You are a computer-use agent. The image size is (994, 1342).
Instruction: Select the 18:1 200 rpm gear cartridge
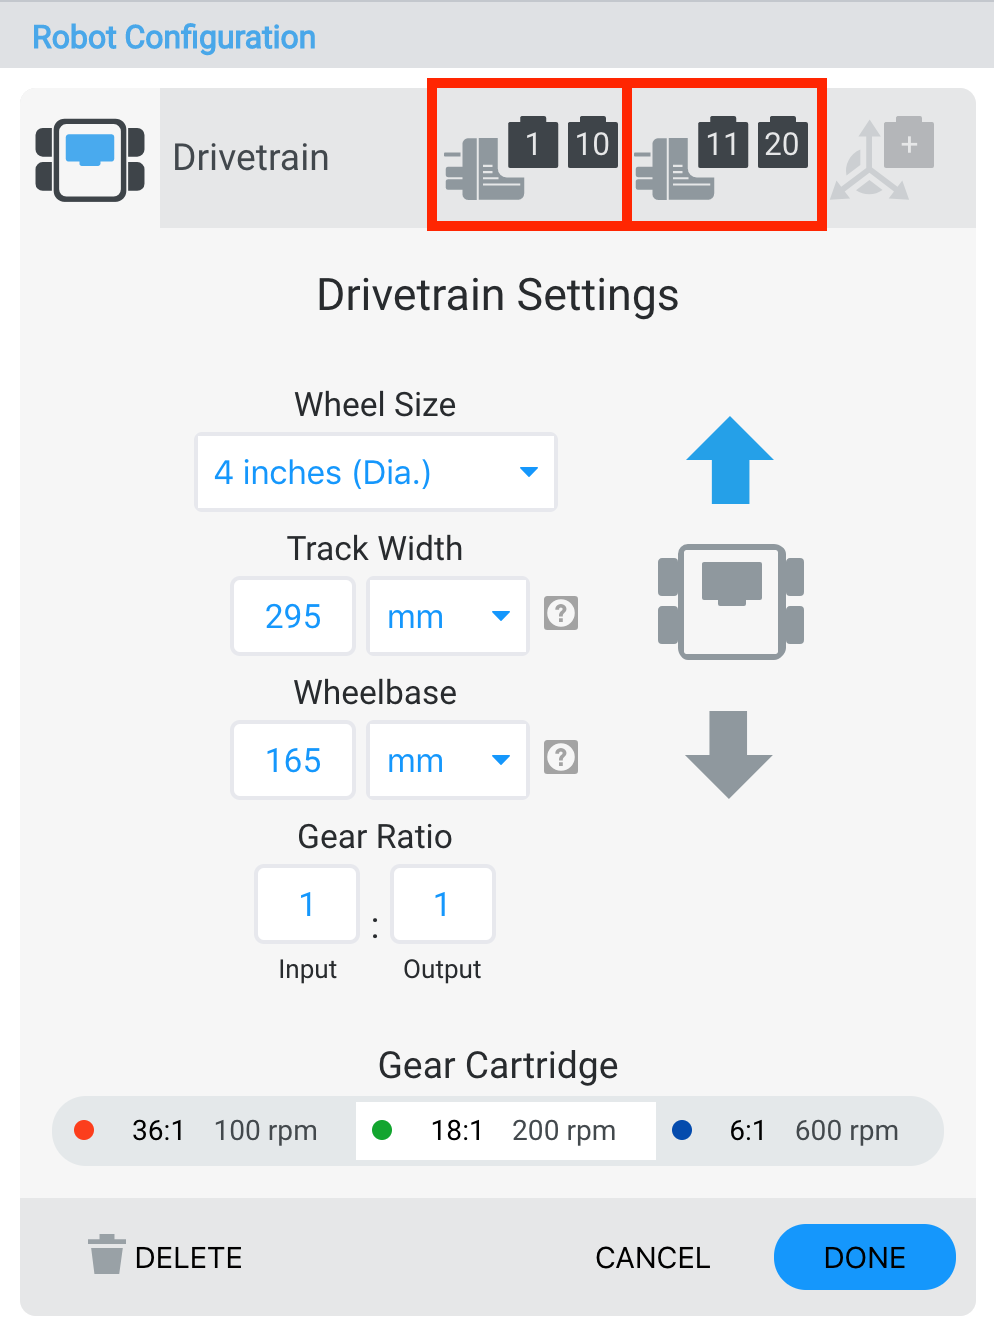(x=505, y=1130)
